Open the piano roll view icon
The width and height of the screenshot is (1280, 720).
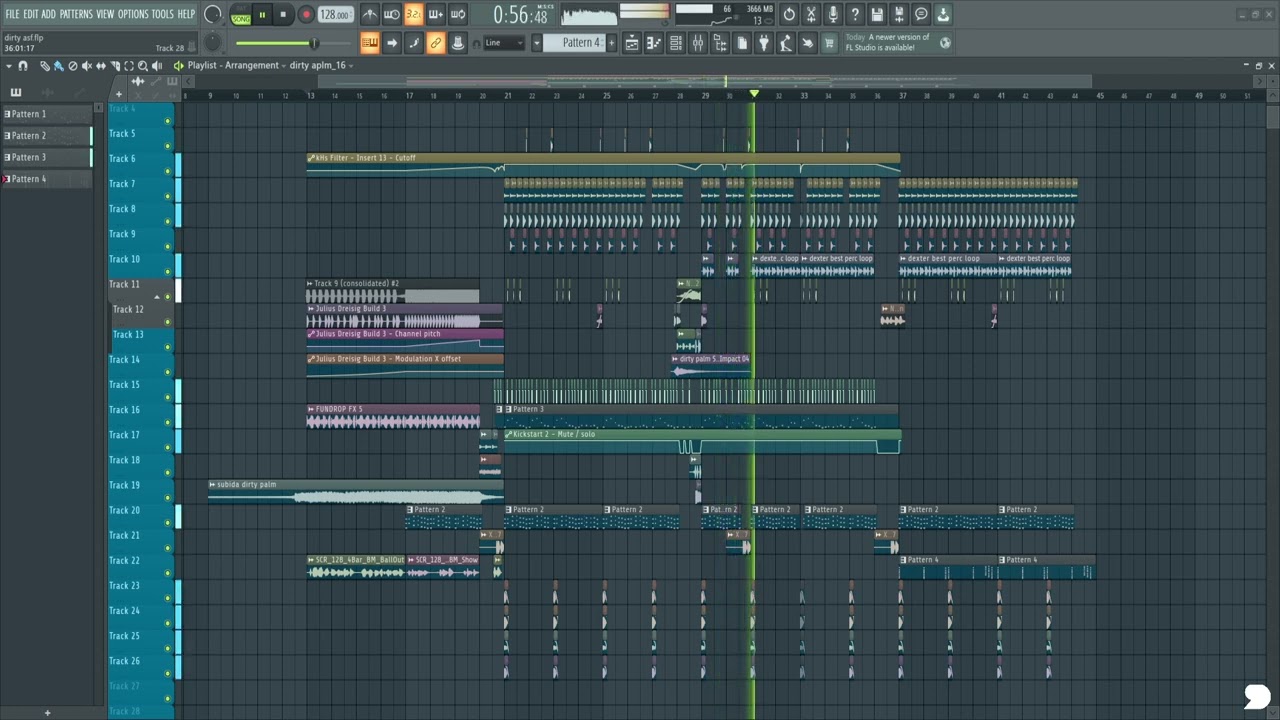pyautogui.click(x=654, y=42)
